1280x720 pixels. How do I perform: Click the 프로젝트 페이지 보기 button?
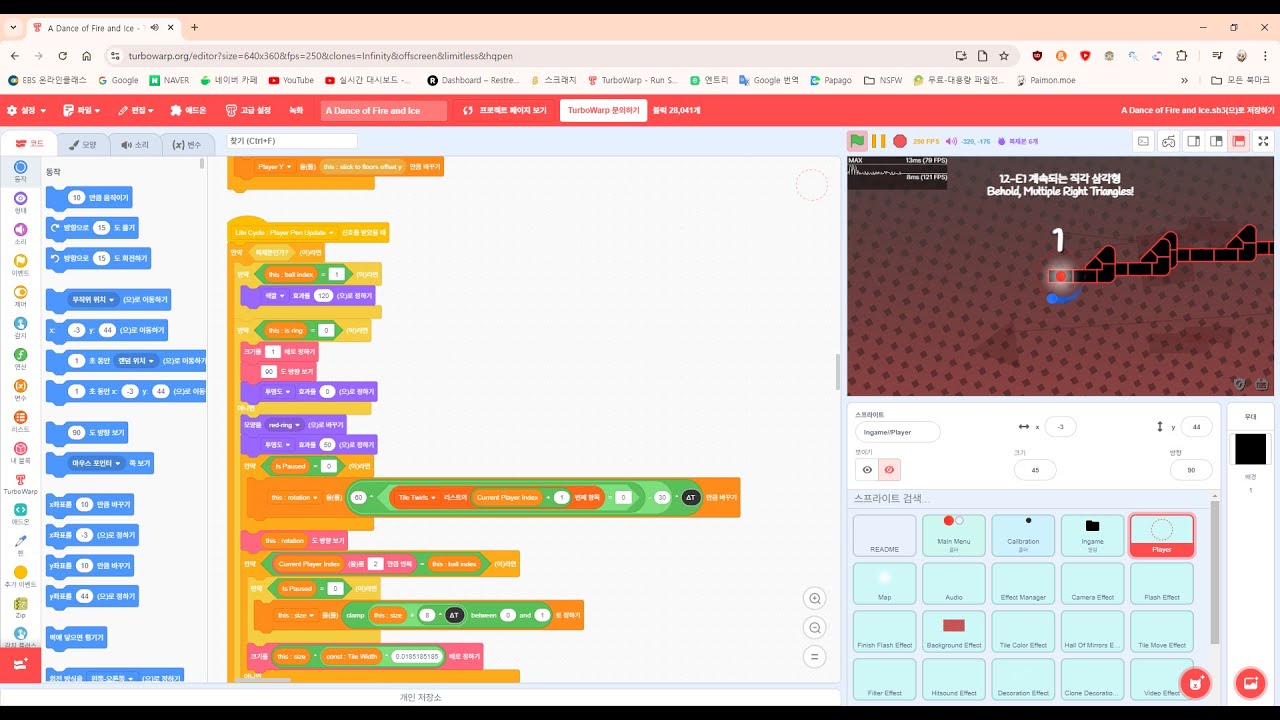pos(505,110)
